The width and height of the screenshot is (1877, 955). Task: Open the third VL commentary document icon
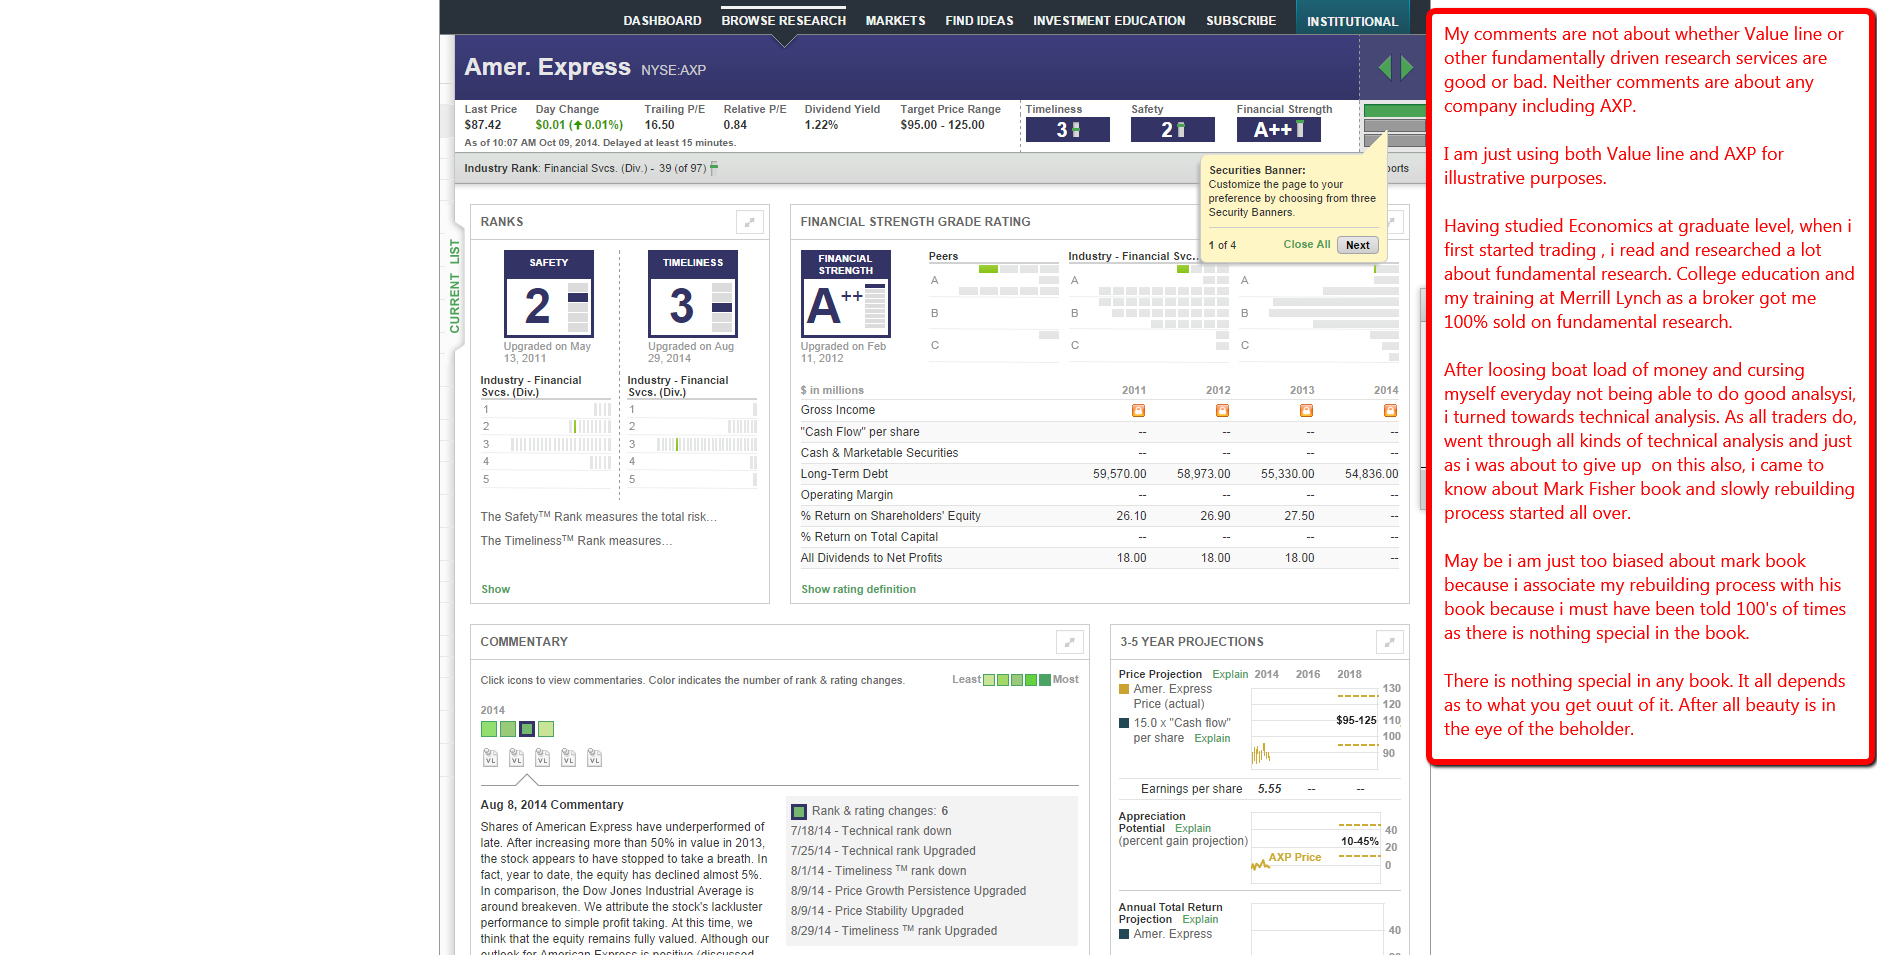point(542,758)
